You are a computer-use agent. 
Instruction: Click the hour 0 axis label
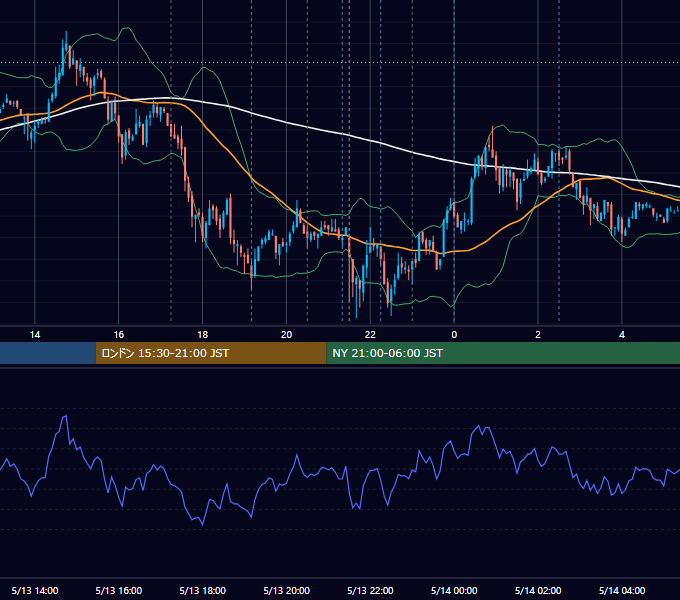pyautogui.click(x=454, y=335)
